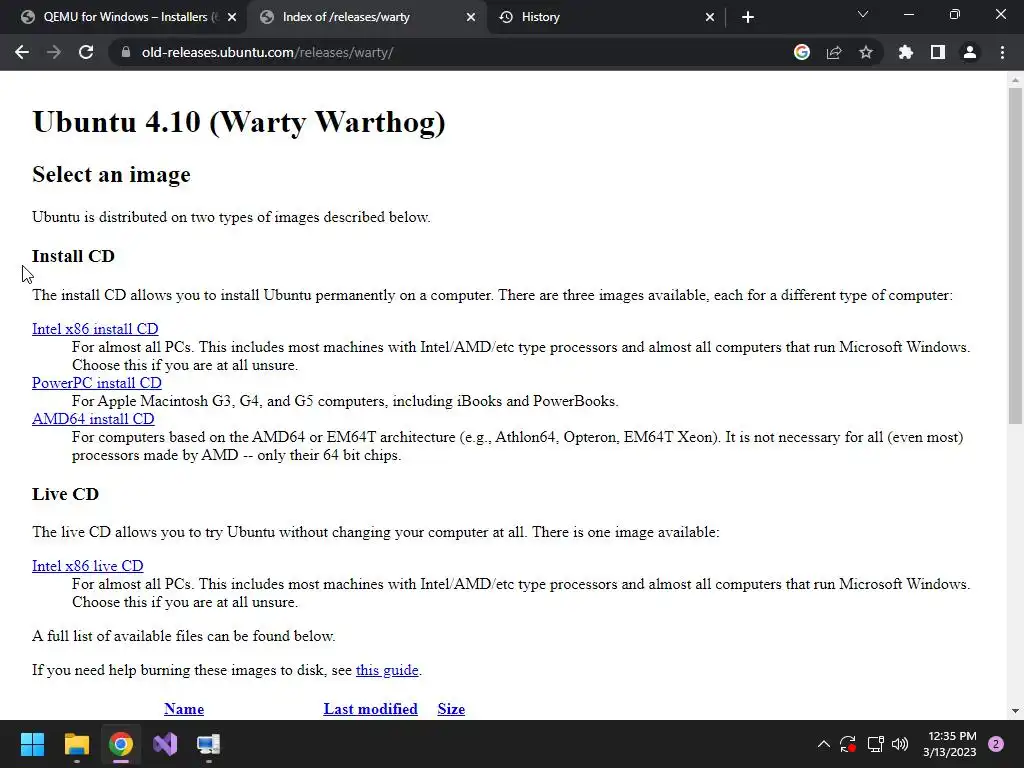Show hidden system tray icons

click(824, 744)
